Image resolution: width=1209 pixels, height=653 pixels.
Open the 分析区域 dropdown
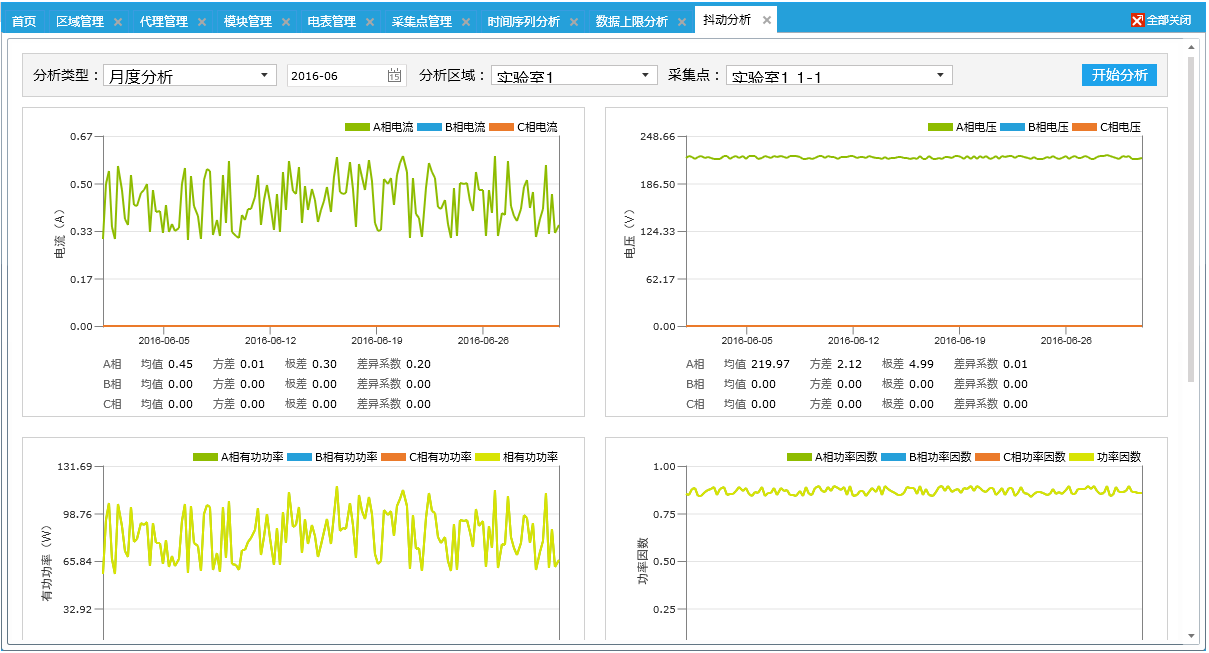coord(645,75)
